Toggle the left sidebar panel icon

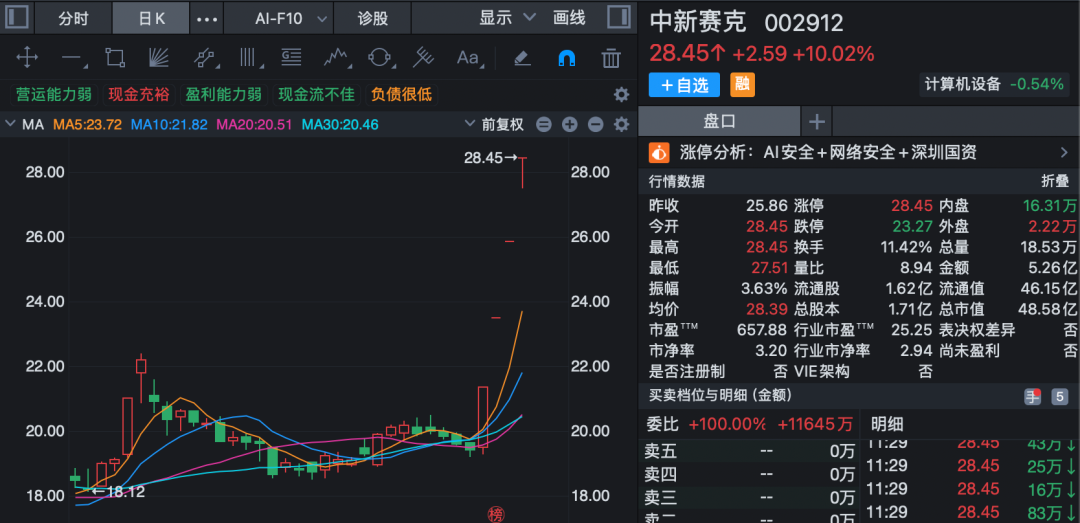click(x=17, y=17)
